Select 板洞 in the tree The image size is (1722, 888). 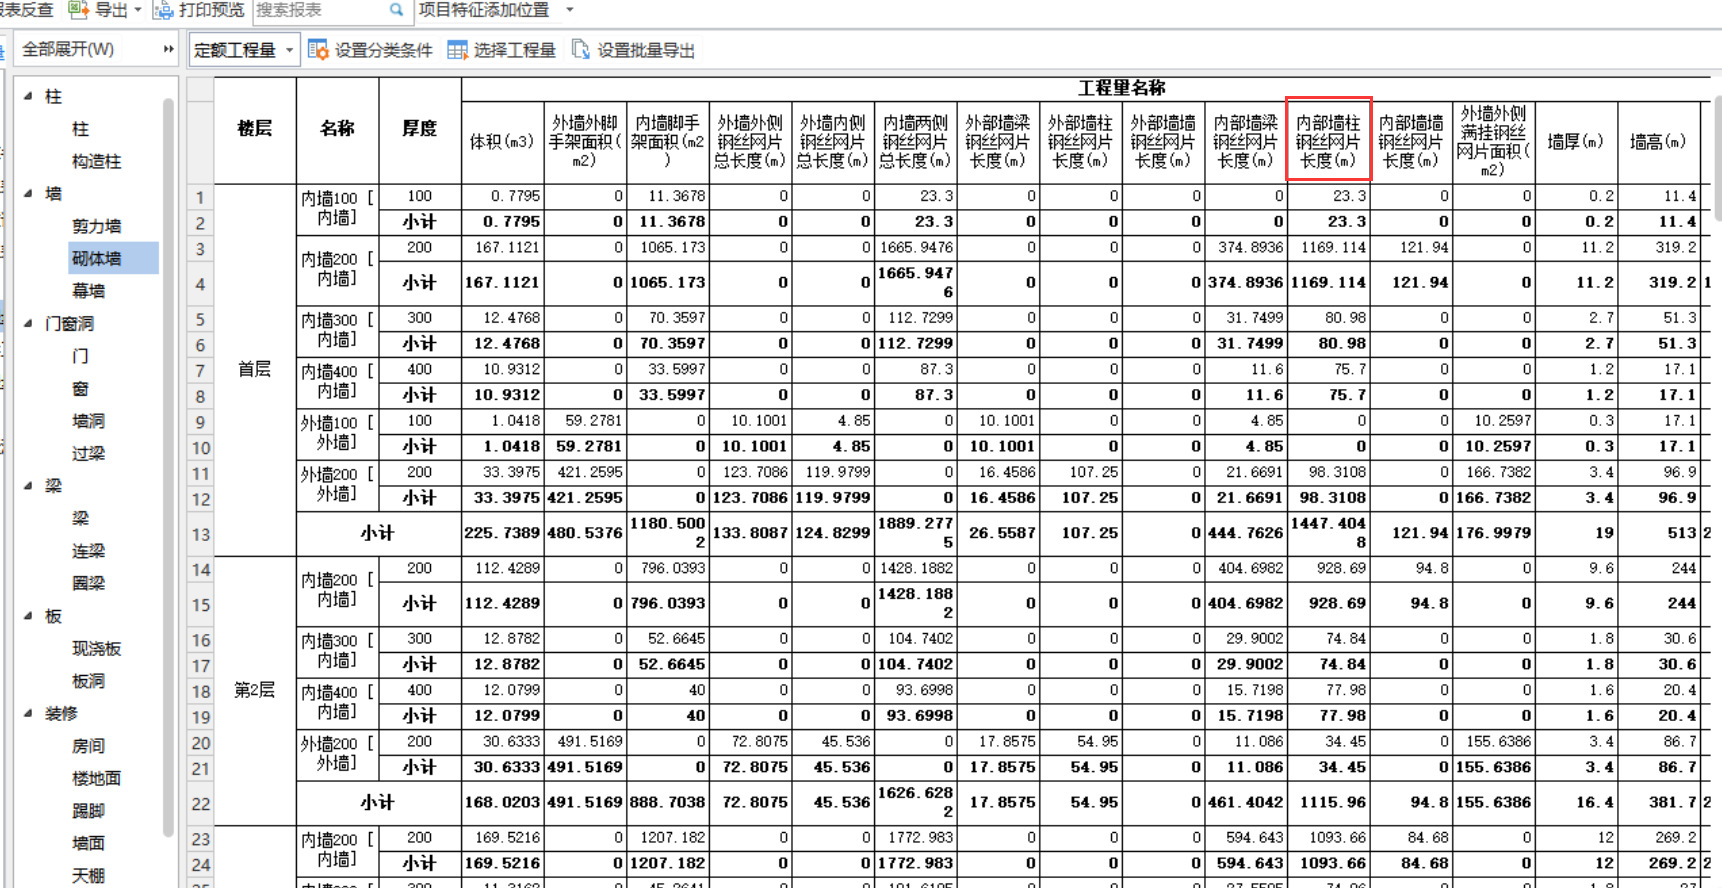88,681
